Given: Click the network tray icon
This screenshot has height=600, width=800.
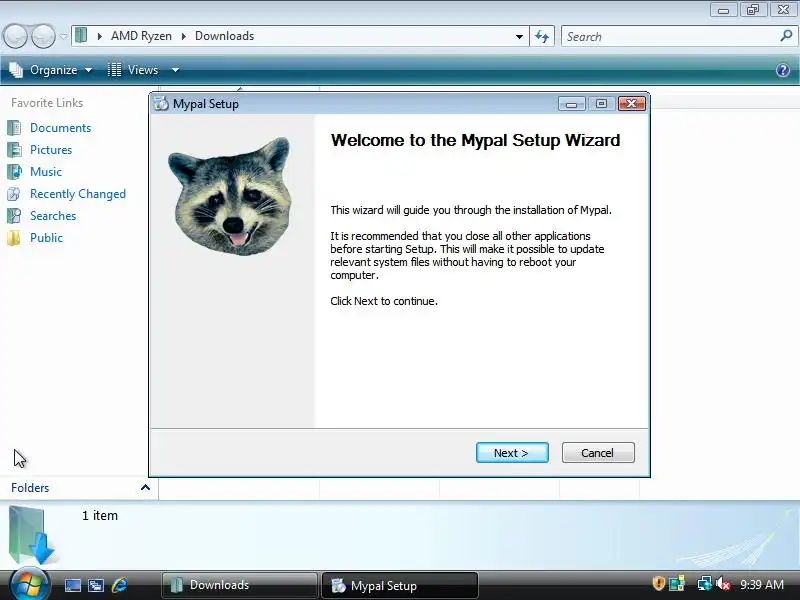Looking at the screenshot, I should point(704,583).
